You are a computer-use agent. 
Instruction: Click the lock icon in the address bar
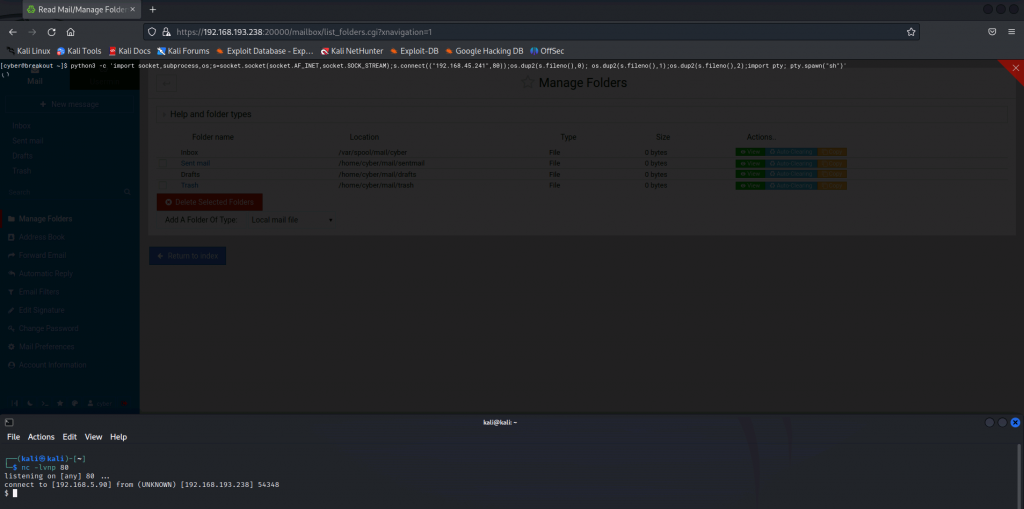click(x=166, y=31)
